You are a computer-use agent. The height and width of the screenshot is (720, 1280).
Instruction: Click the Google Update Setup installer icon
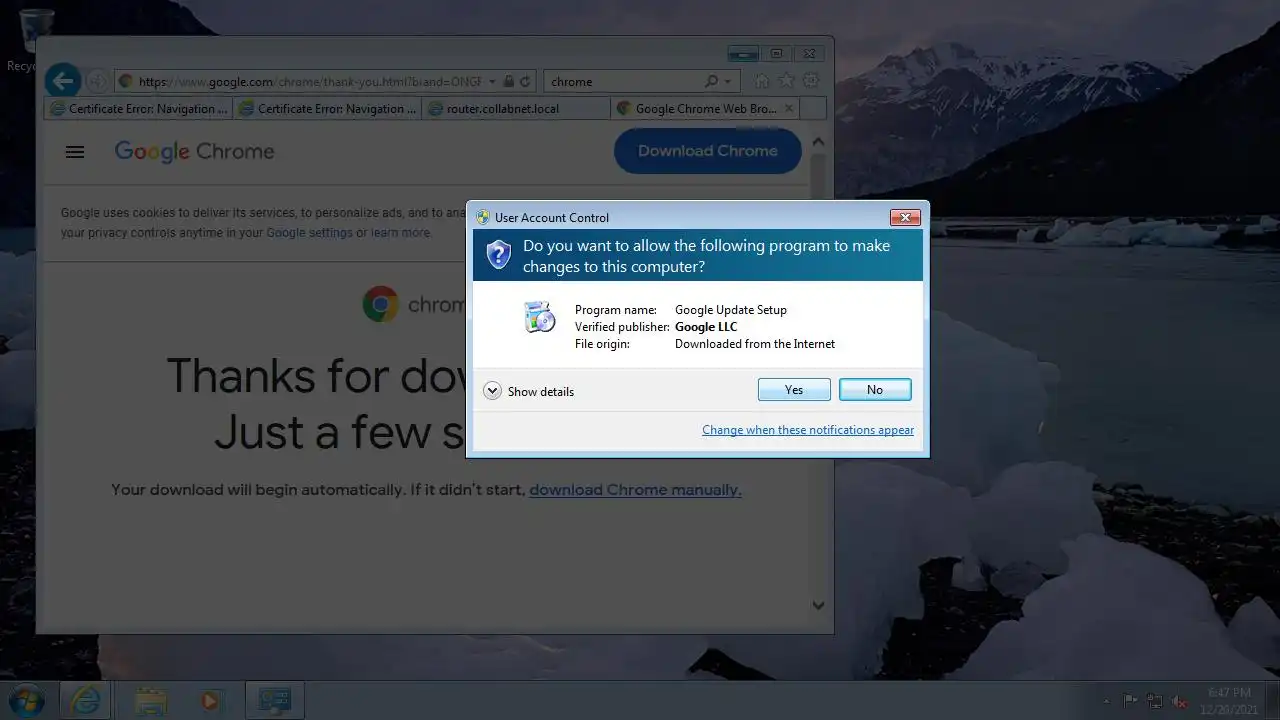[x=539, y=317]
